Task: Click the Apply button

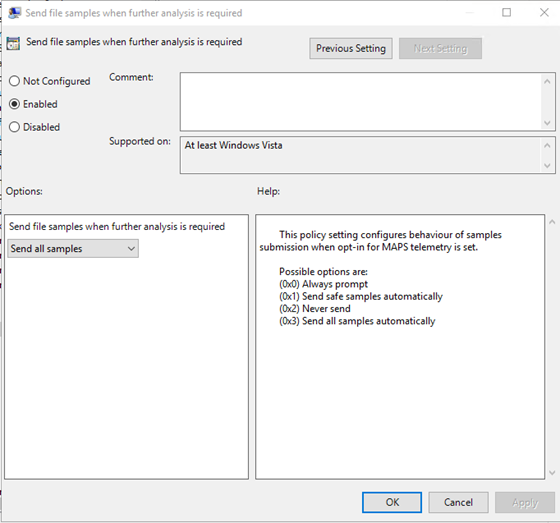Action: 525,502
